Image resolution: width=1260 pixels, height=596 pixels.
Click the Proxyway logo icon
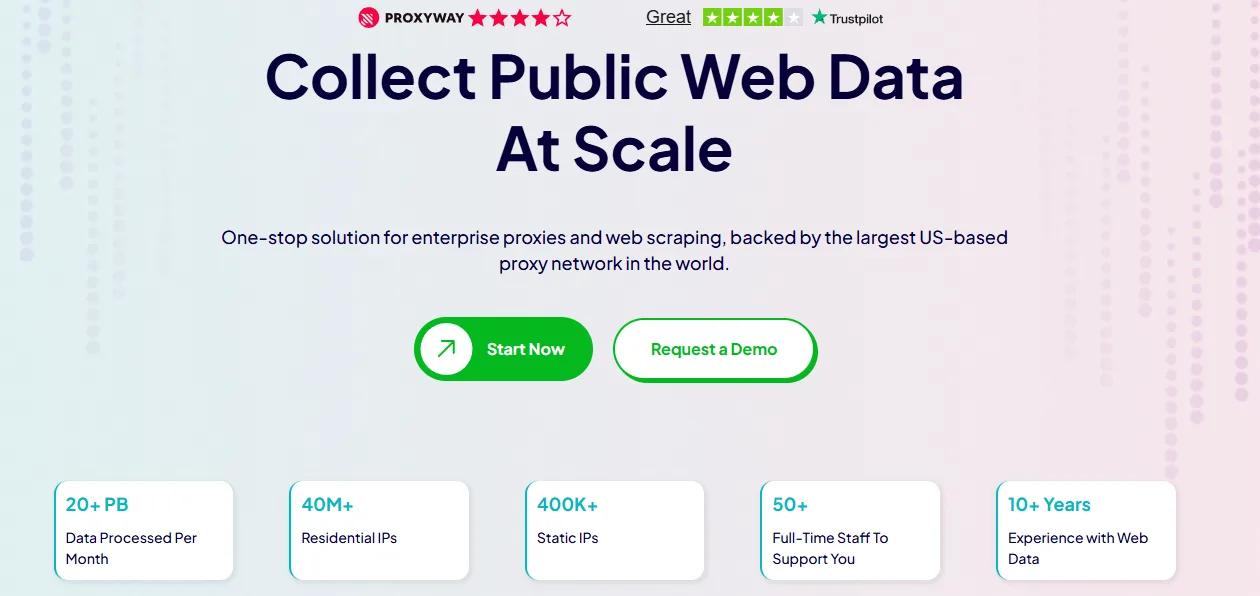click(x=369, y=17)
